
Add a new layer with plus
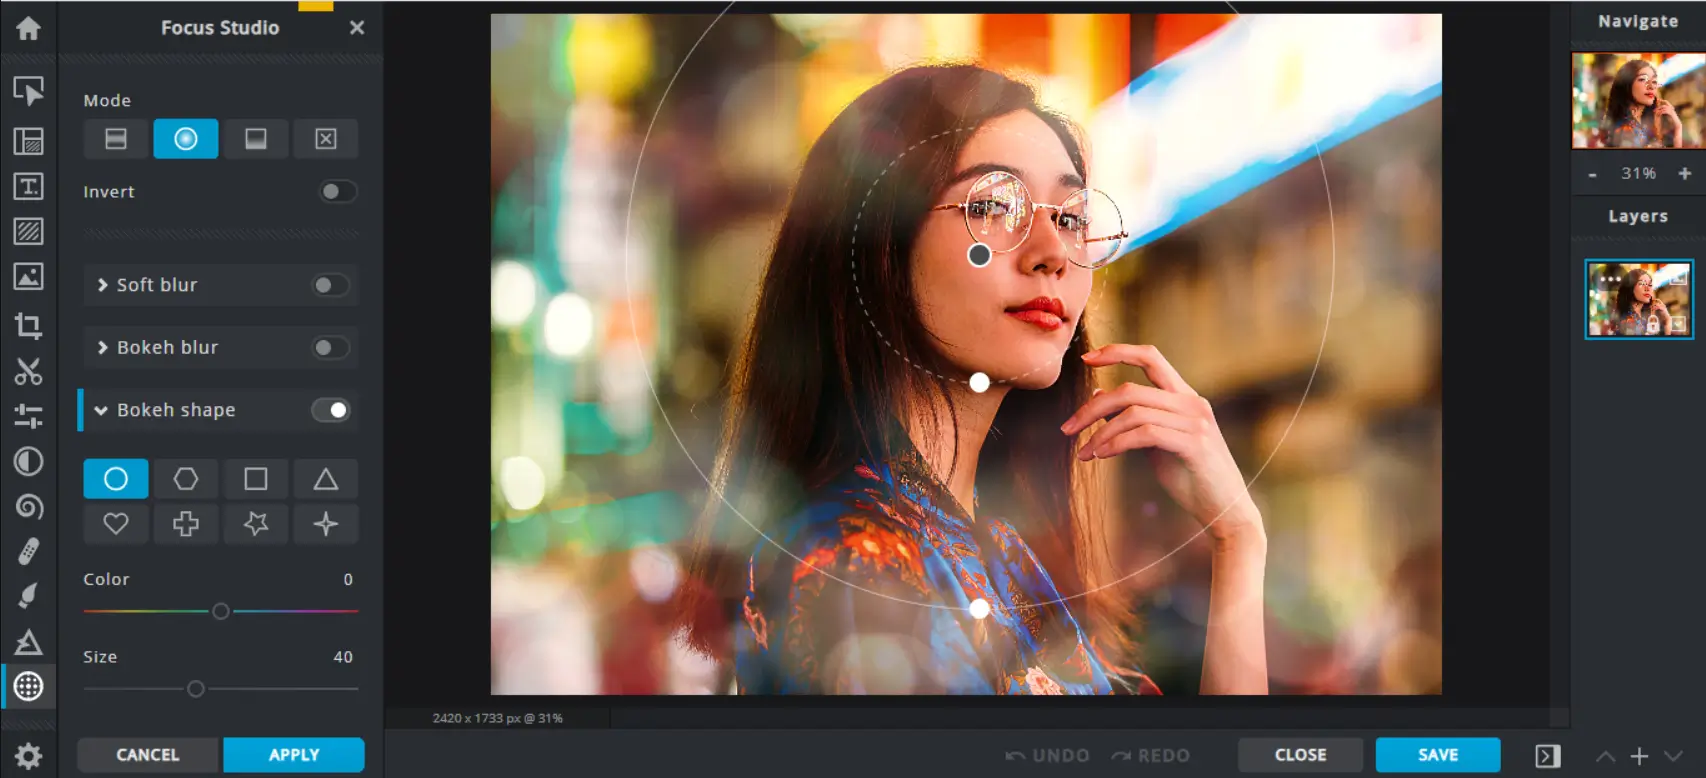coord(1639,756)
